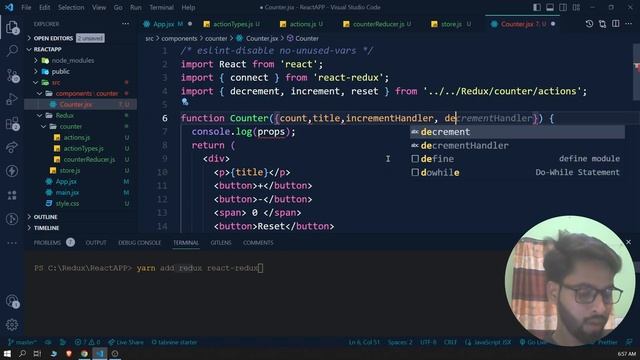Screen dimensions: 640x360
Task: Switch to the counterReducer.js editor tab
Action: tap(378, 24)
